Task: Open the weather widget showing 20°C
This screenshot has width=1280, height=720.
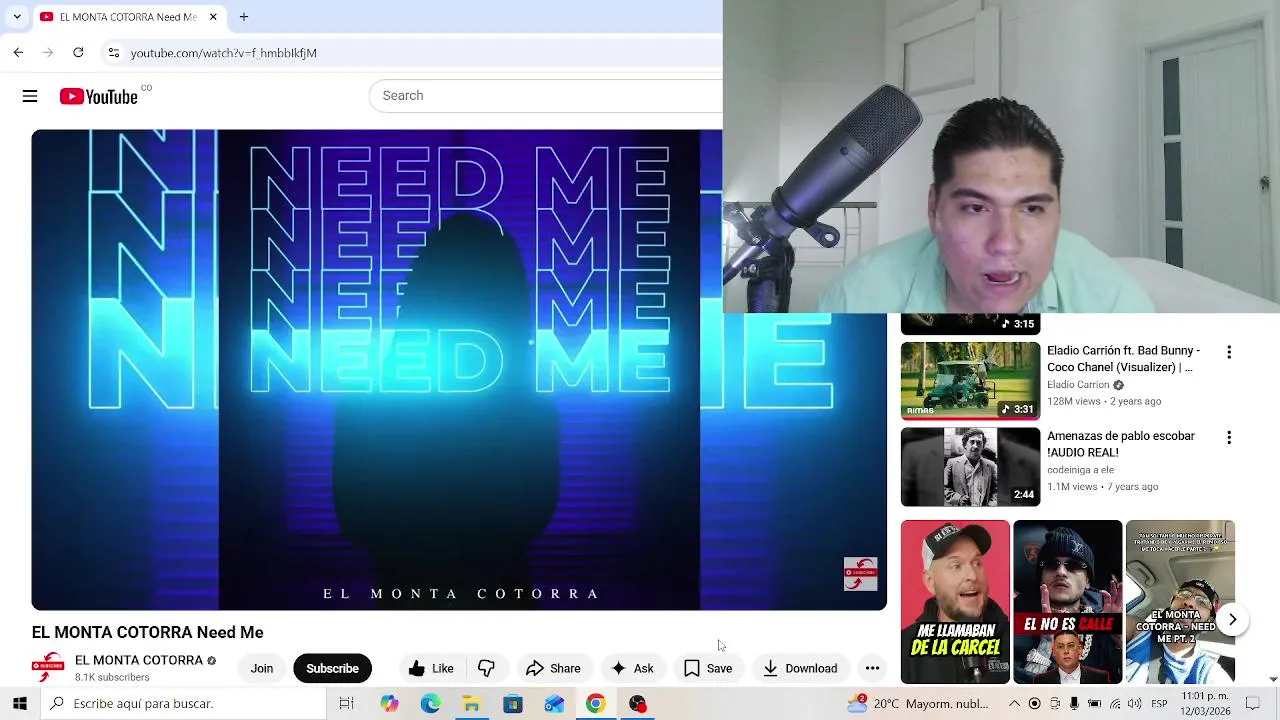Action: point(918,704)
